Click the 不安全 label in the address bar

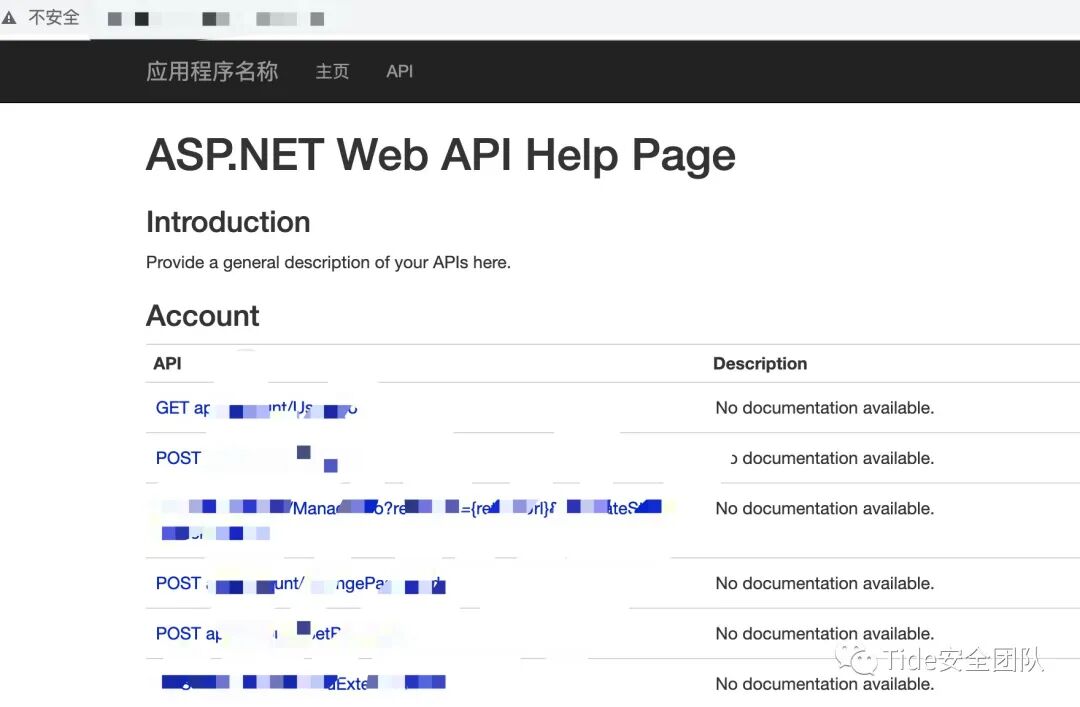[54, 17]
